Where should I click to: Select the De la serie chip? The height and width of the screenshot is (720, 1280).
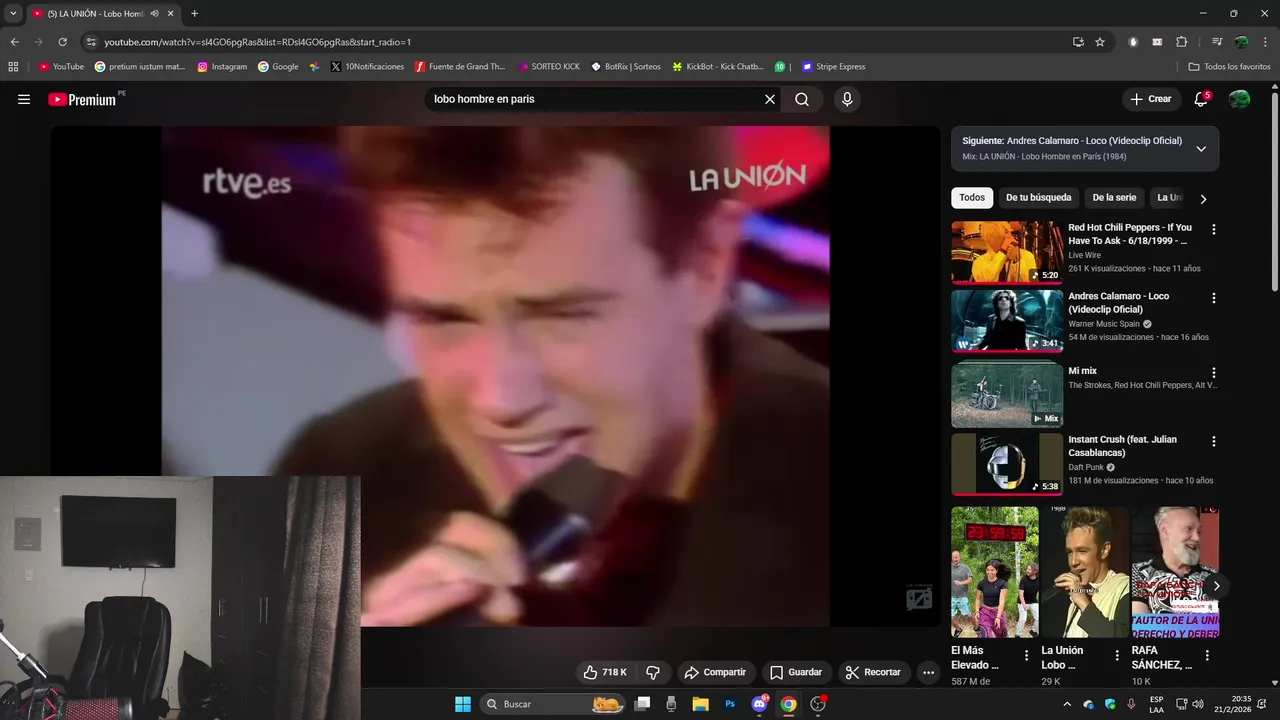point(1114,198)
